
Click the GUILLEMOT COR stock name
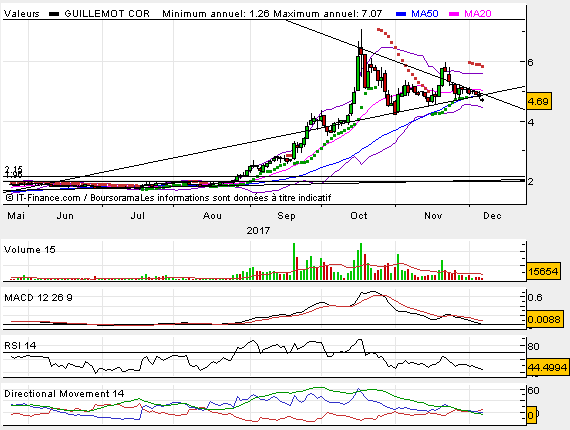(107, 14)
